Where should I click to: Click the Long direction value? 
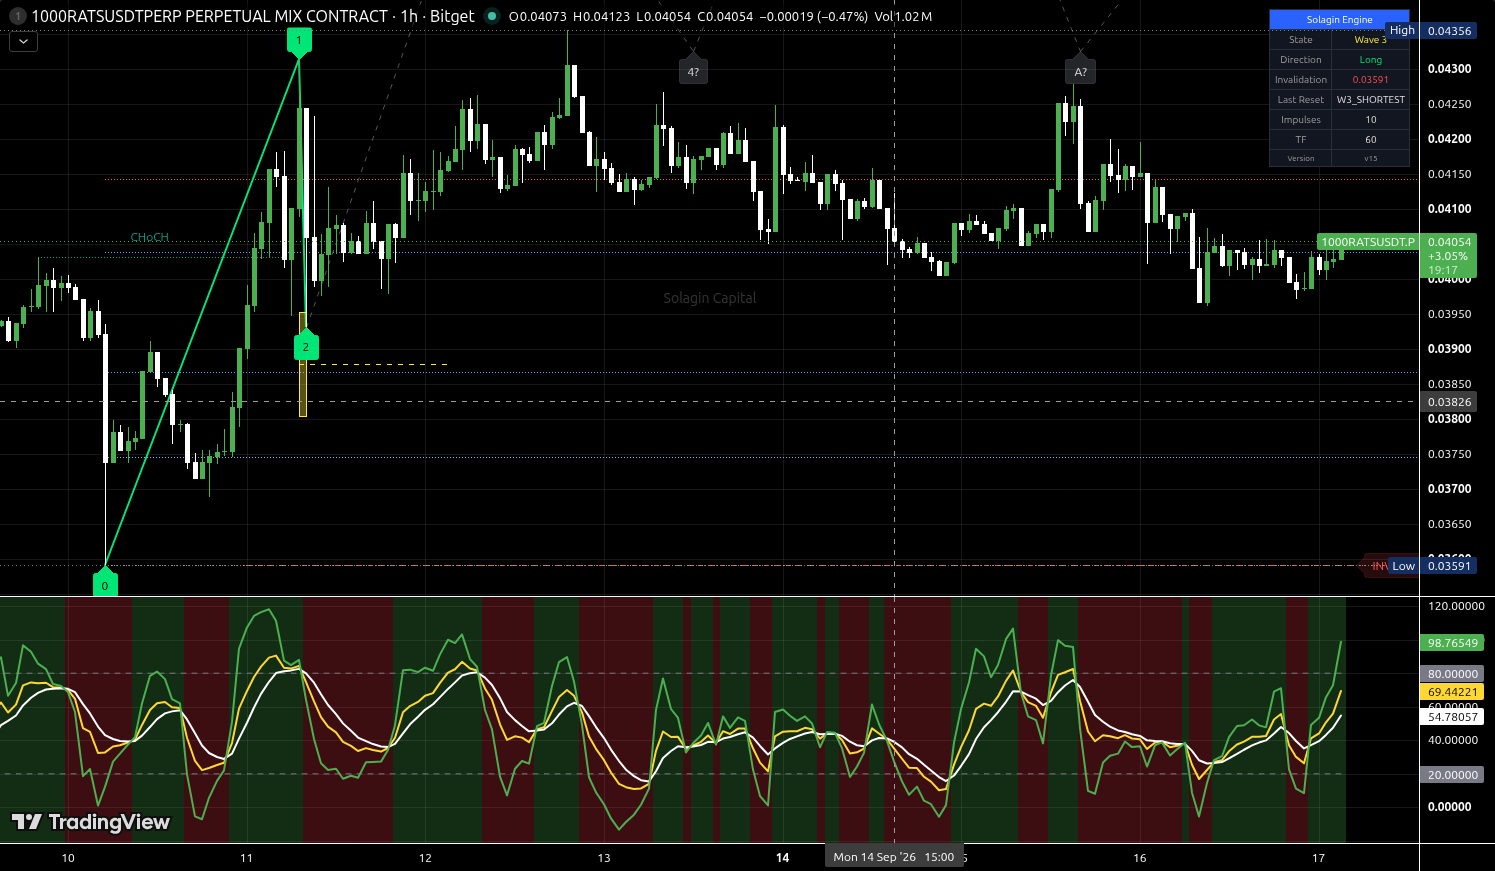[x=1370, y=60]
